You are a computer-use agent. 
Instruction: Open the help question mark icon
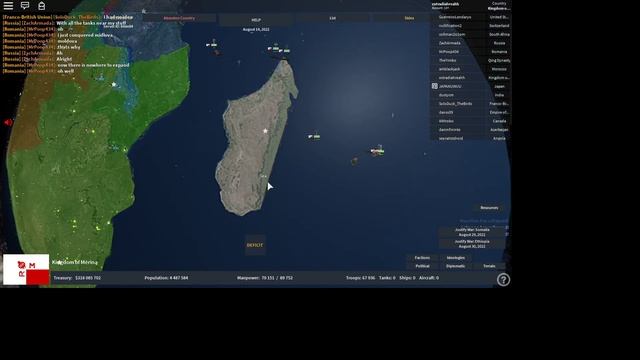[x=503, y=280]
